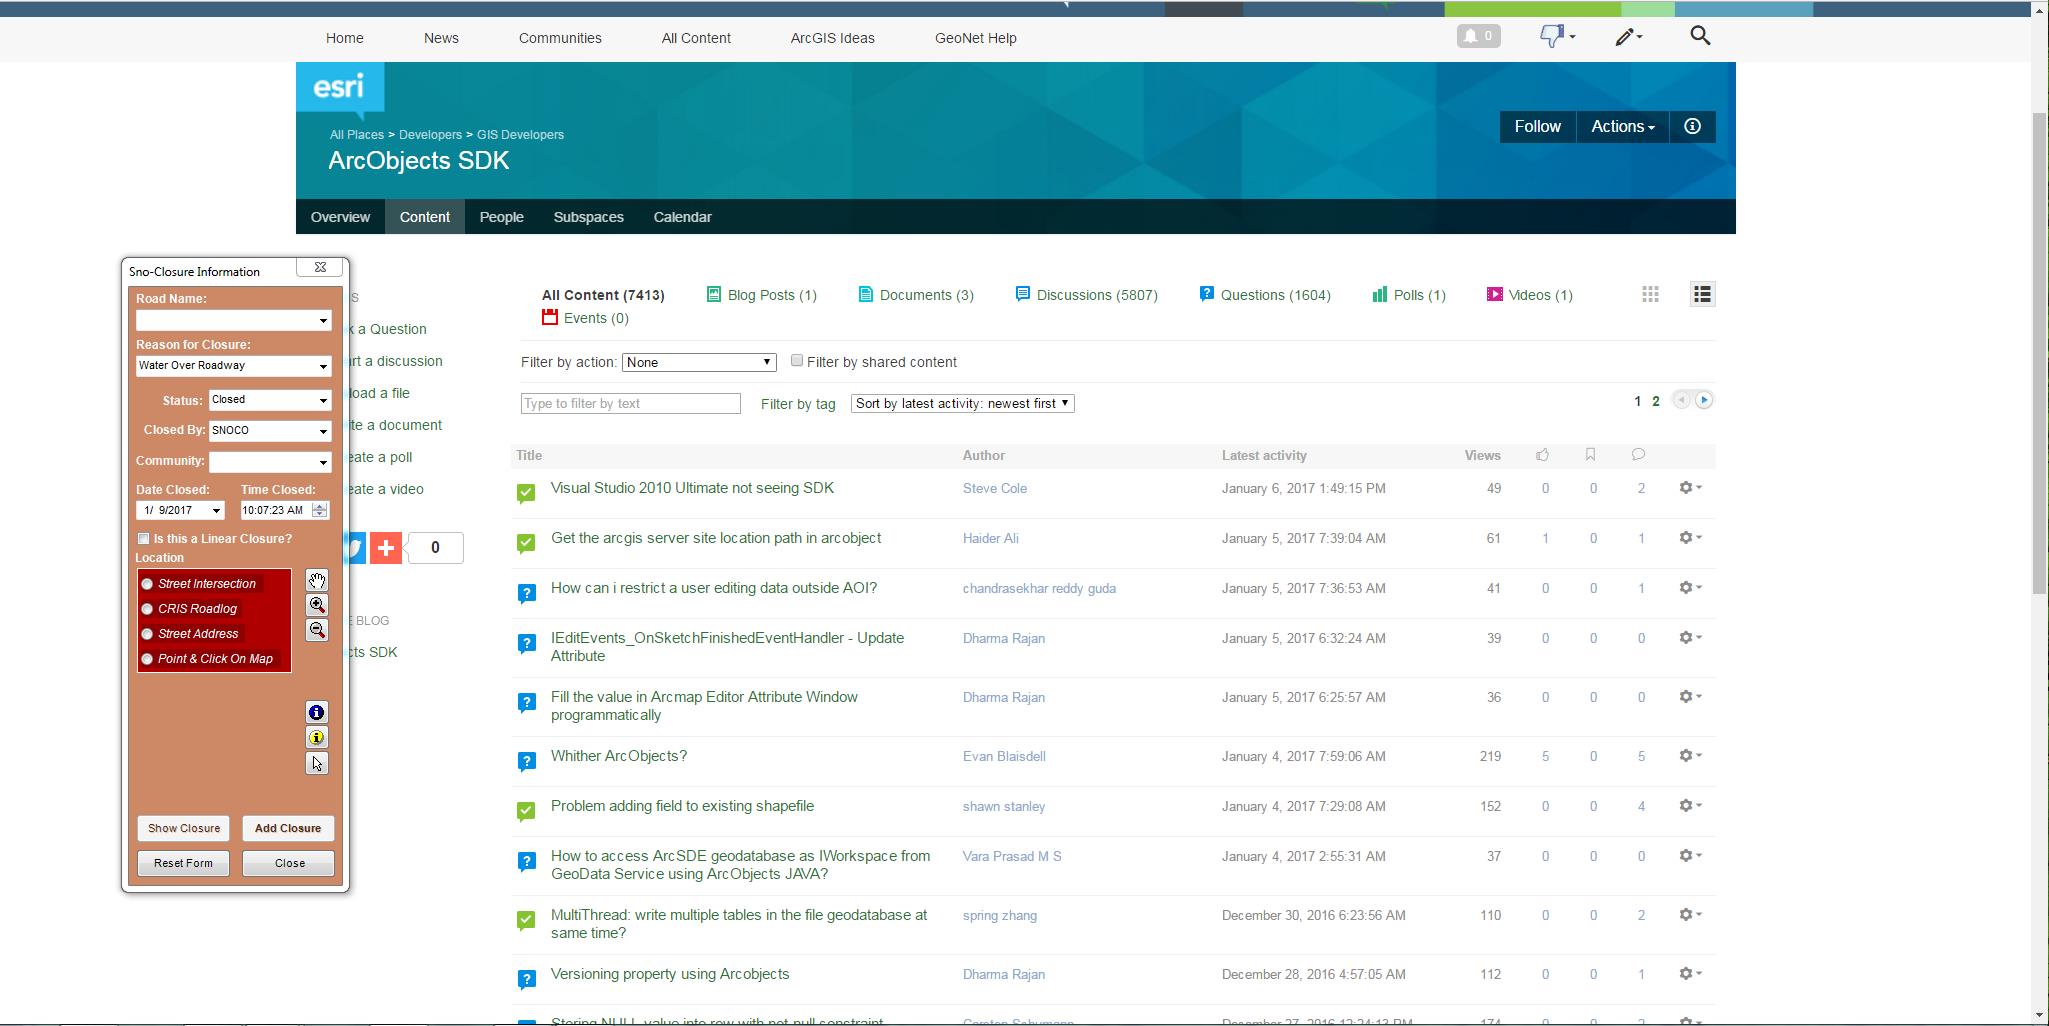The height and width of the screenshot is (1026, 2049).
Task: Open gear menu for Versioning property row
Action: pos(1690,974)
